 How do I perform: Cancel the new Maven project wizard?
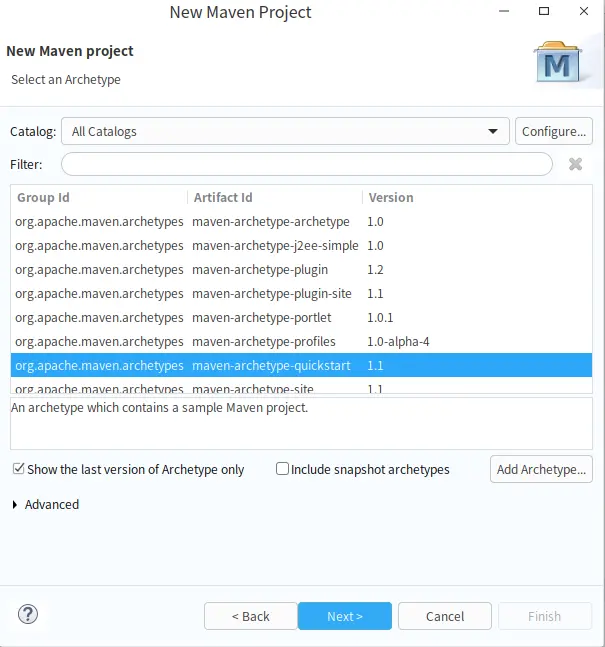click(445, 616)
